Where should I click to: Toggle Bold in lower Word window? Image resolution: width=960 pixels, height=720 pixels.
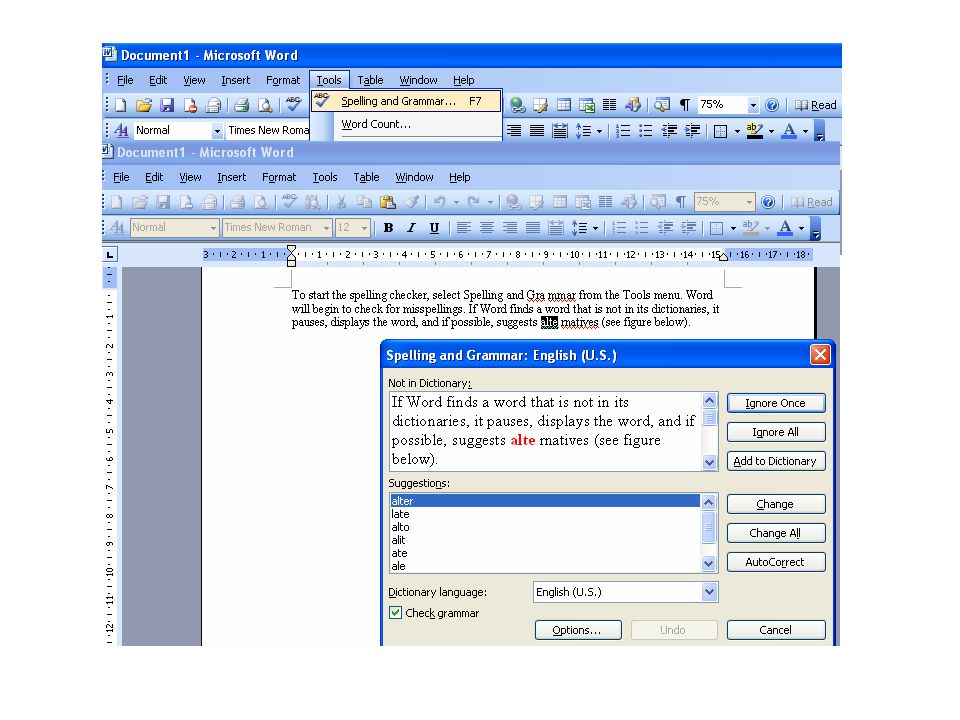(388, 228)
